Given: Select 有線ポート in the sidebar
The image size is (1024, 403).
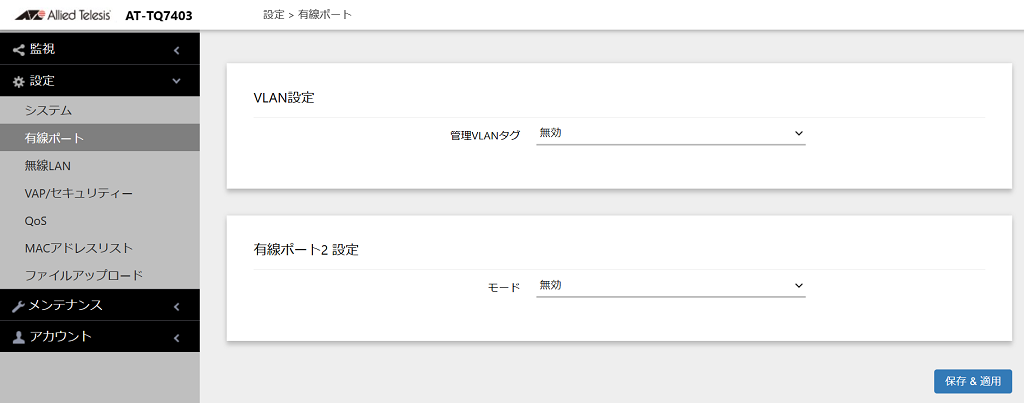Looking at the screenshot, I should pyautogui.click(x=54, y=138).
